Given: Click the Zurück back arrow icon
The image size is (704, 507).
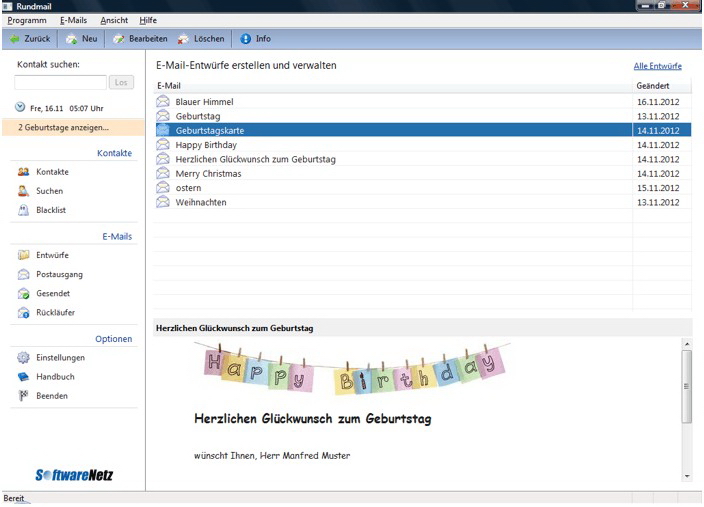Looking at the screenshot, I should (15, 39).
